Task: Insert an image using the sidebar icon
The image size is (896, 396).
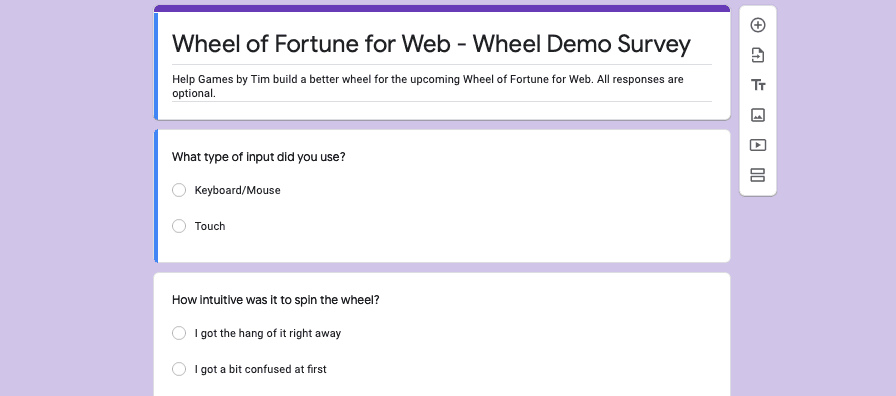Action: tap(758, 115)
